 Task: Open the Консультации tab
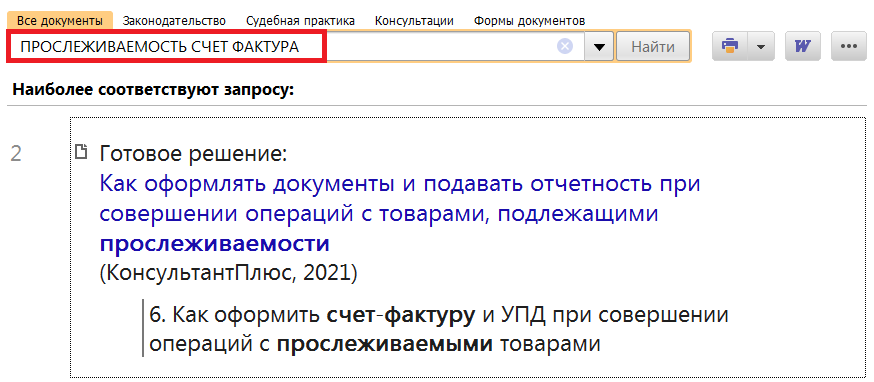pyautogui.click(x=414, y=21)
